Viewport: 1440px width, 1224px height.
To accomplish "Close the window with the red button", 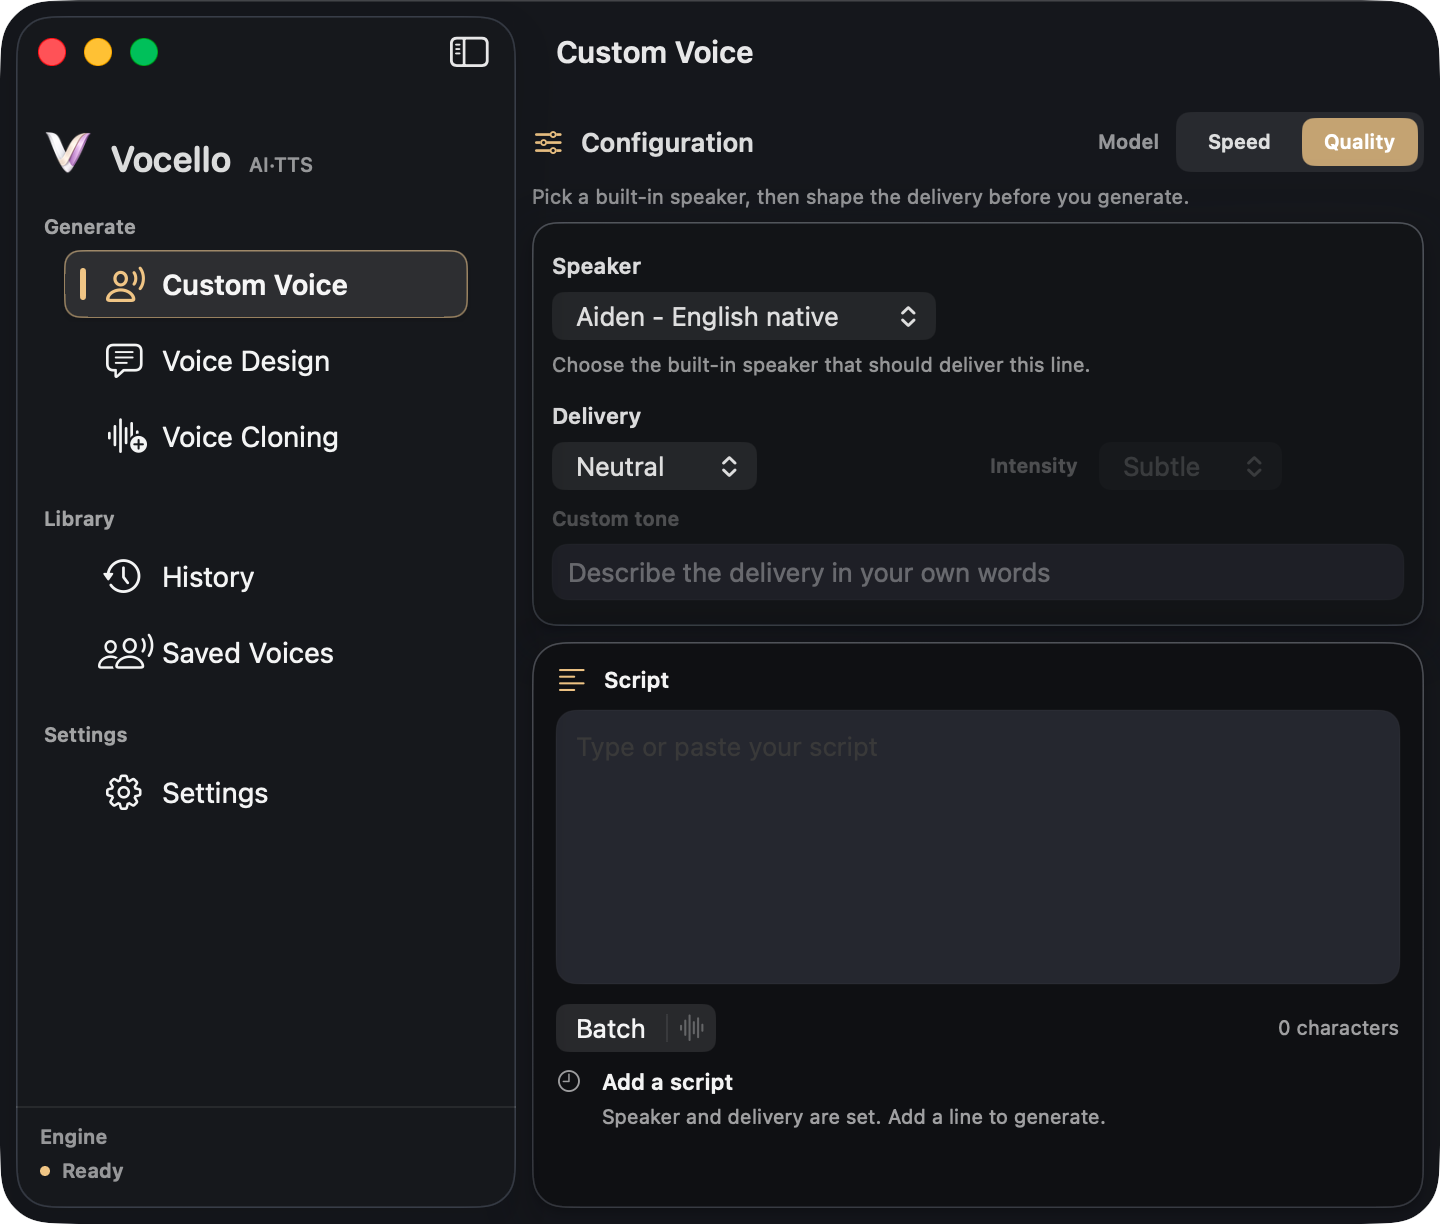I will pos(52,52).
